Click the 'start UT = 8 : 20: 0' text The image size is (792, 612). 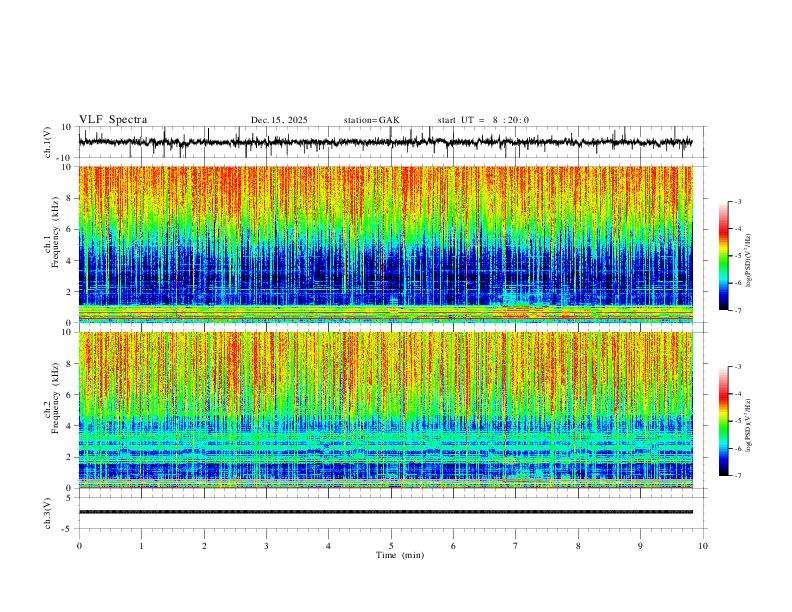point(483,120)
